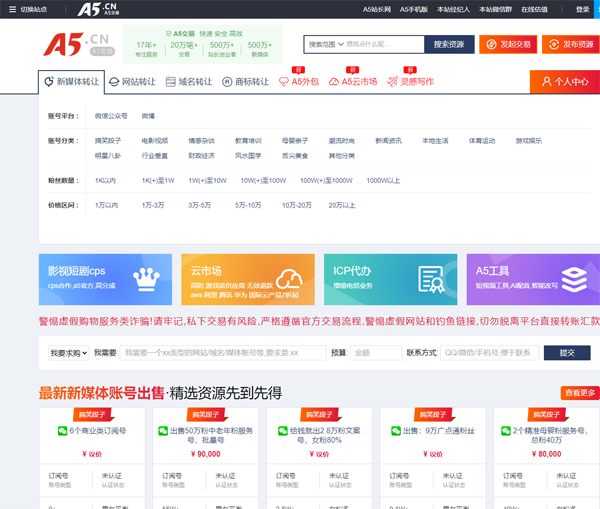Image resolution: width=600 pixels, height=509 pixels.
Task: Click the user icon in 个人中心
Action: point(547,82)
